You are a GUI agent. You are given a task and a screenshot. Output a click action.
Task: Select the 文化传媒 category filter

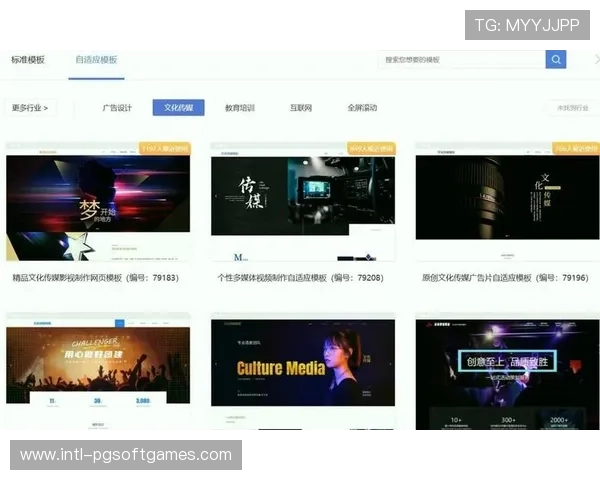click(178, 108)
